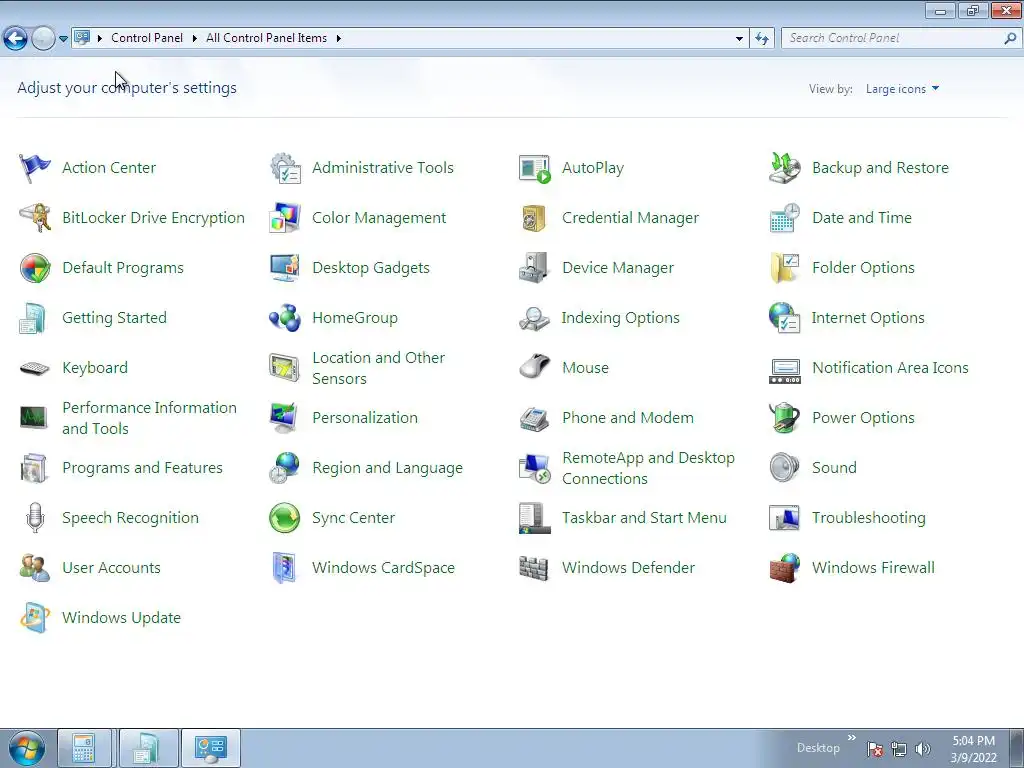
Task: Switch to the Calculator taskbar button
Action: click(x=85, y=748)
